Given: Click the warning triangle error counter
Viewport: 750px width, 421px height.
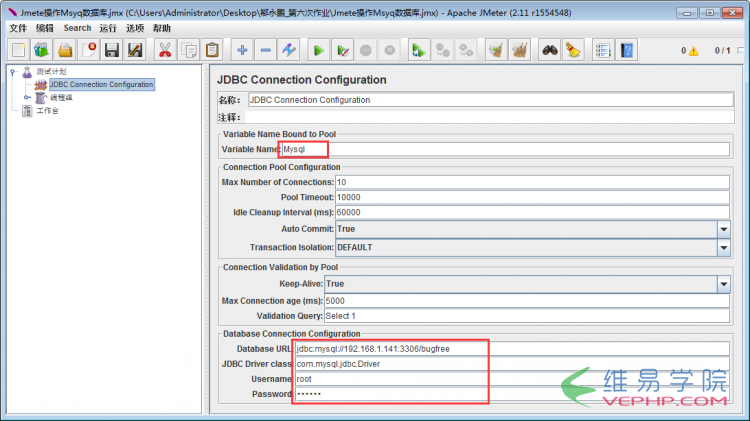Looking at the screenshot, I should tap(693, 51).
